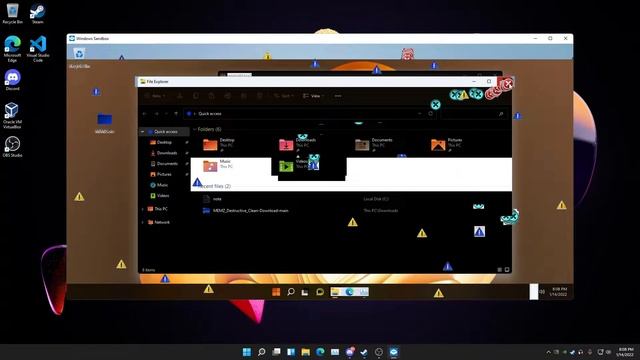Click the File Explorer Forward arrow

(x=156, y=114)
